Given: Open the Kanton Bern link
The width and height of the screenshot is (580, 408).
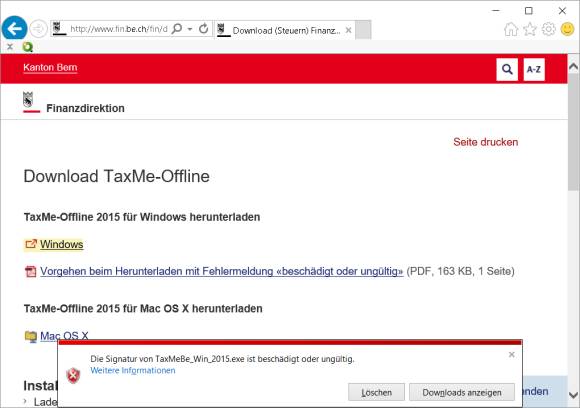Looking at the screenshot, I should pyautogui.click(x=50, y=68).
